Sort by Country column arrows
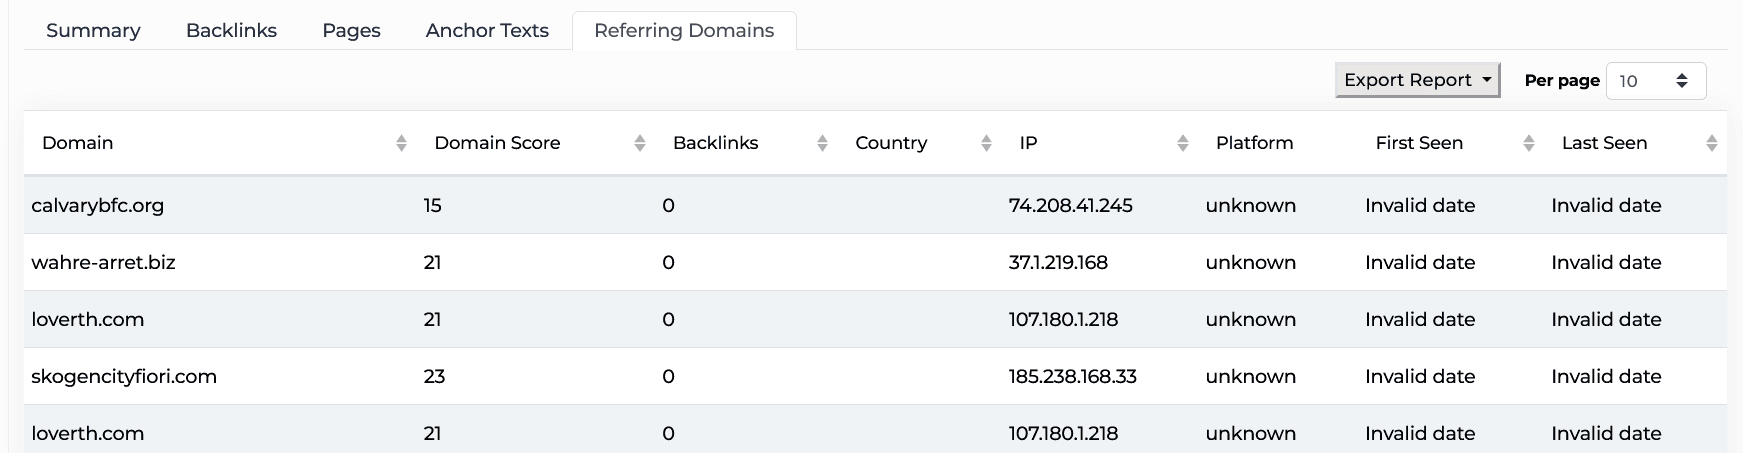Viewport: 1743px width, 453px height. [986, 143]
